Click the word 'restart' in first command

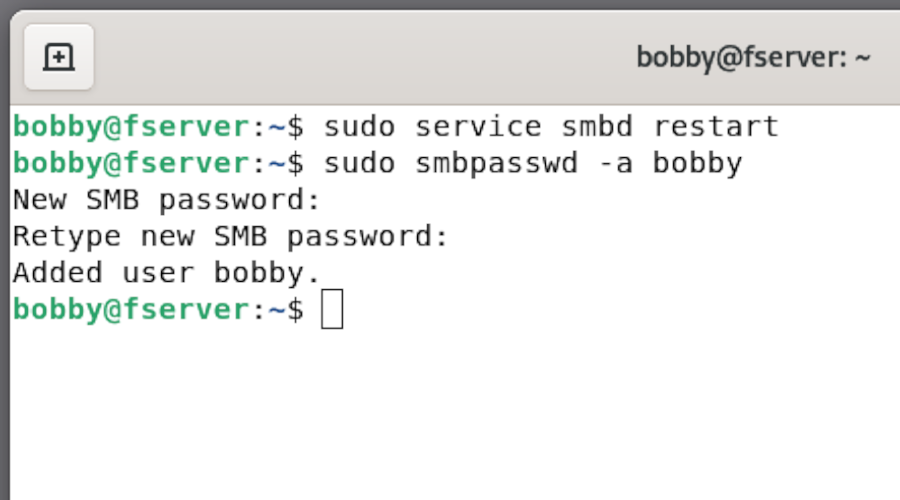[716, 126]
